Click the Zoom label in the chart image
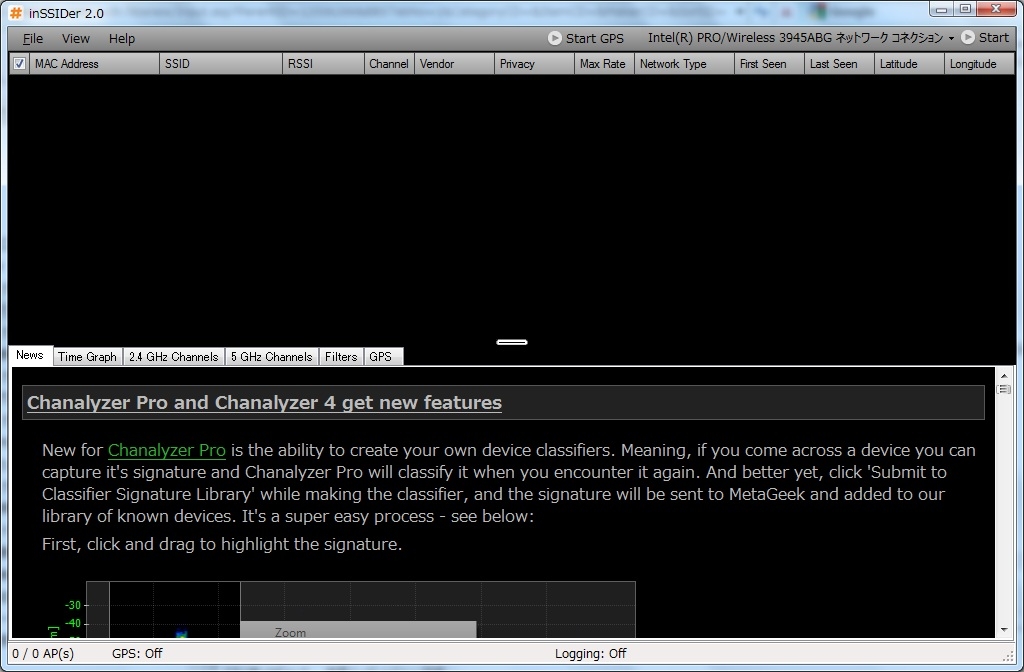The image size is (1024, 672). (x=290, y=632)
